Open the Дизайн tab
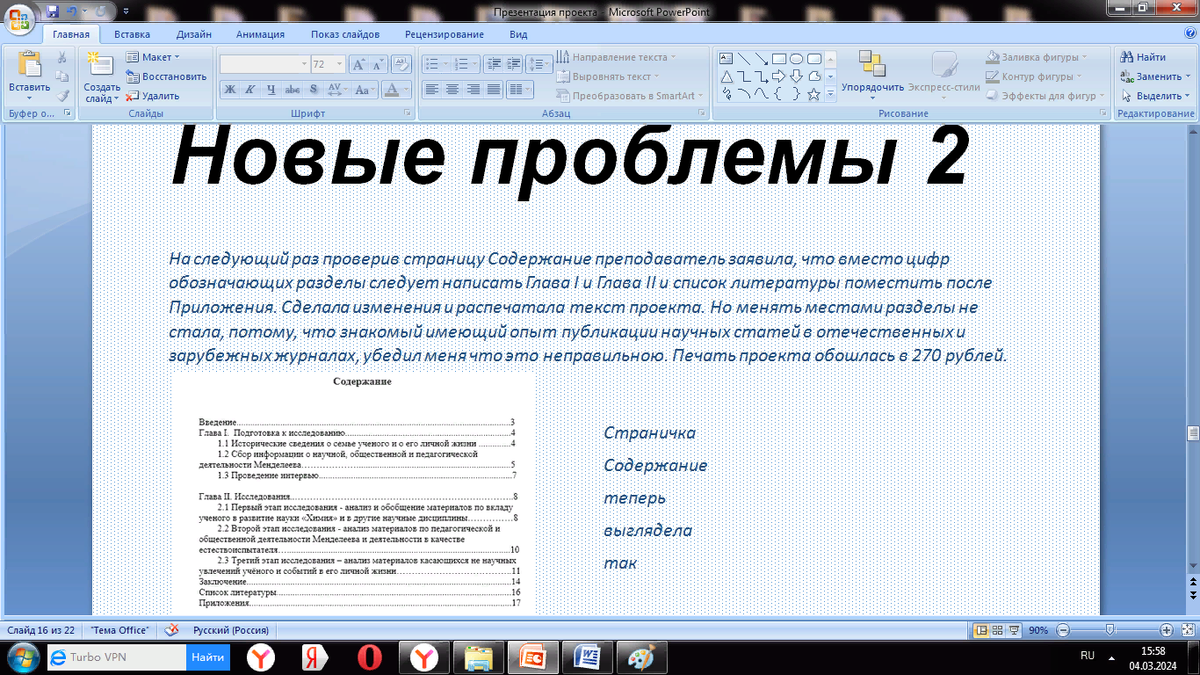 pos(193,34)
